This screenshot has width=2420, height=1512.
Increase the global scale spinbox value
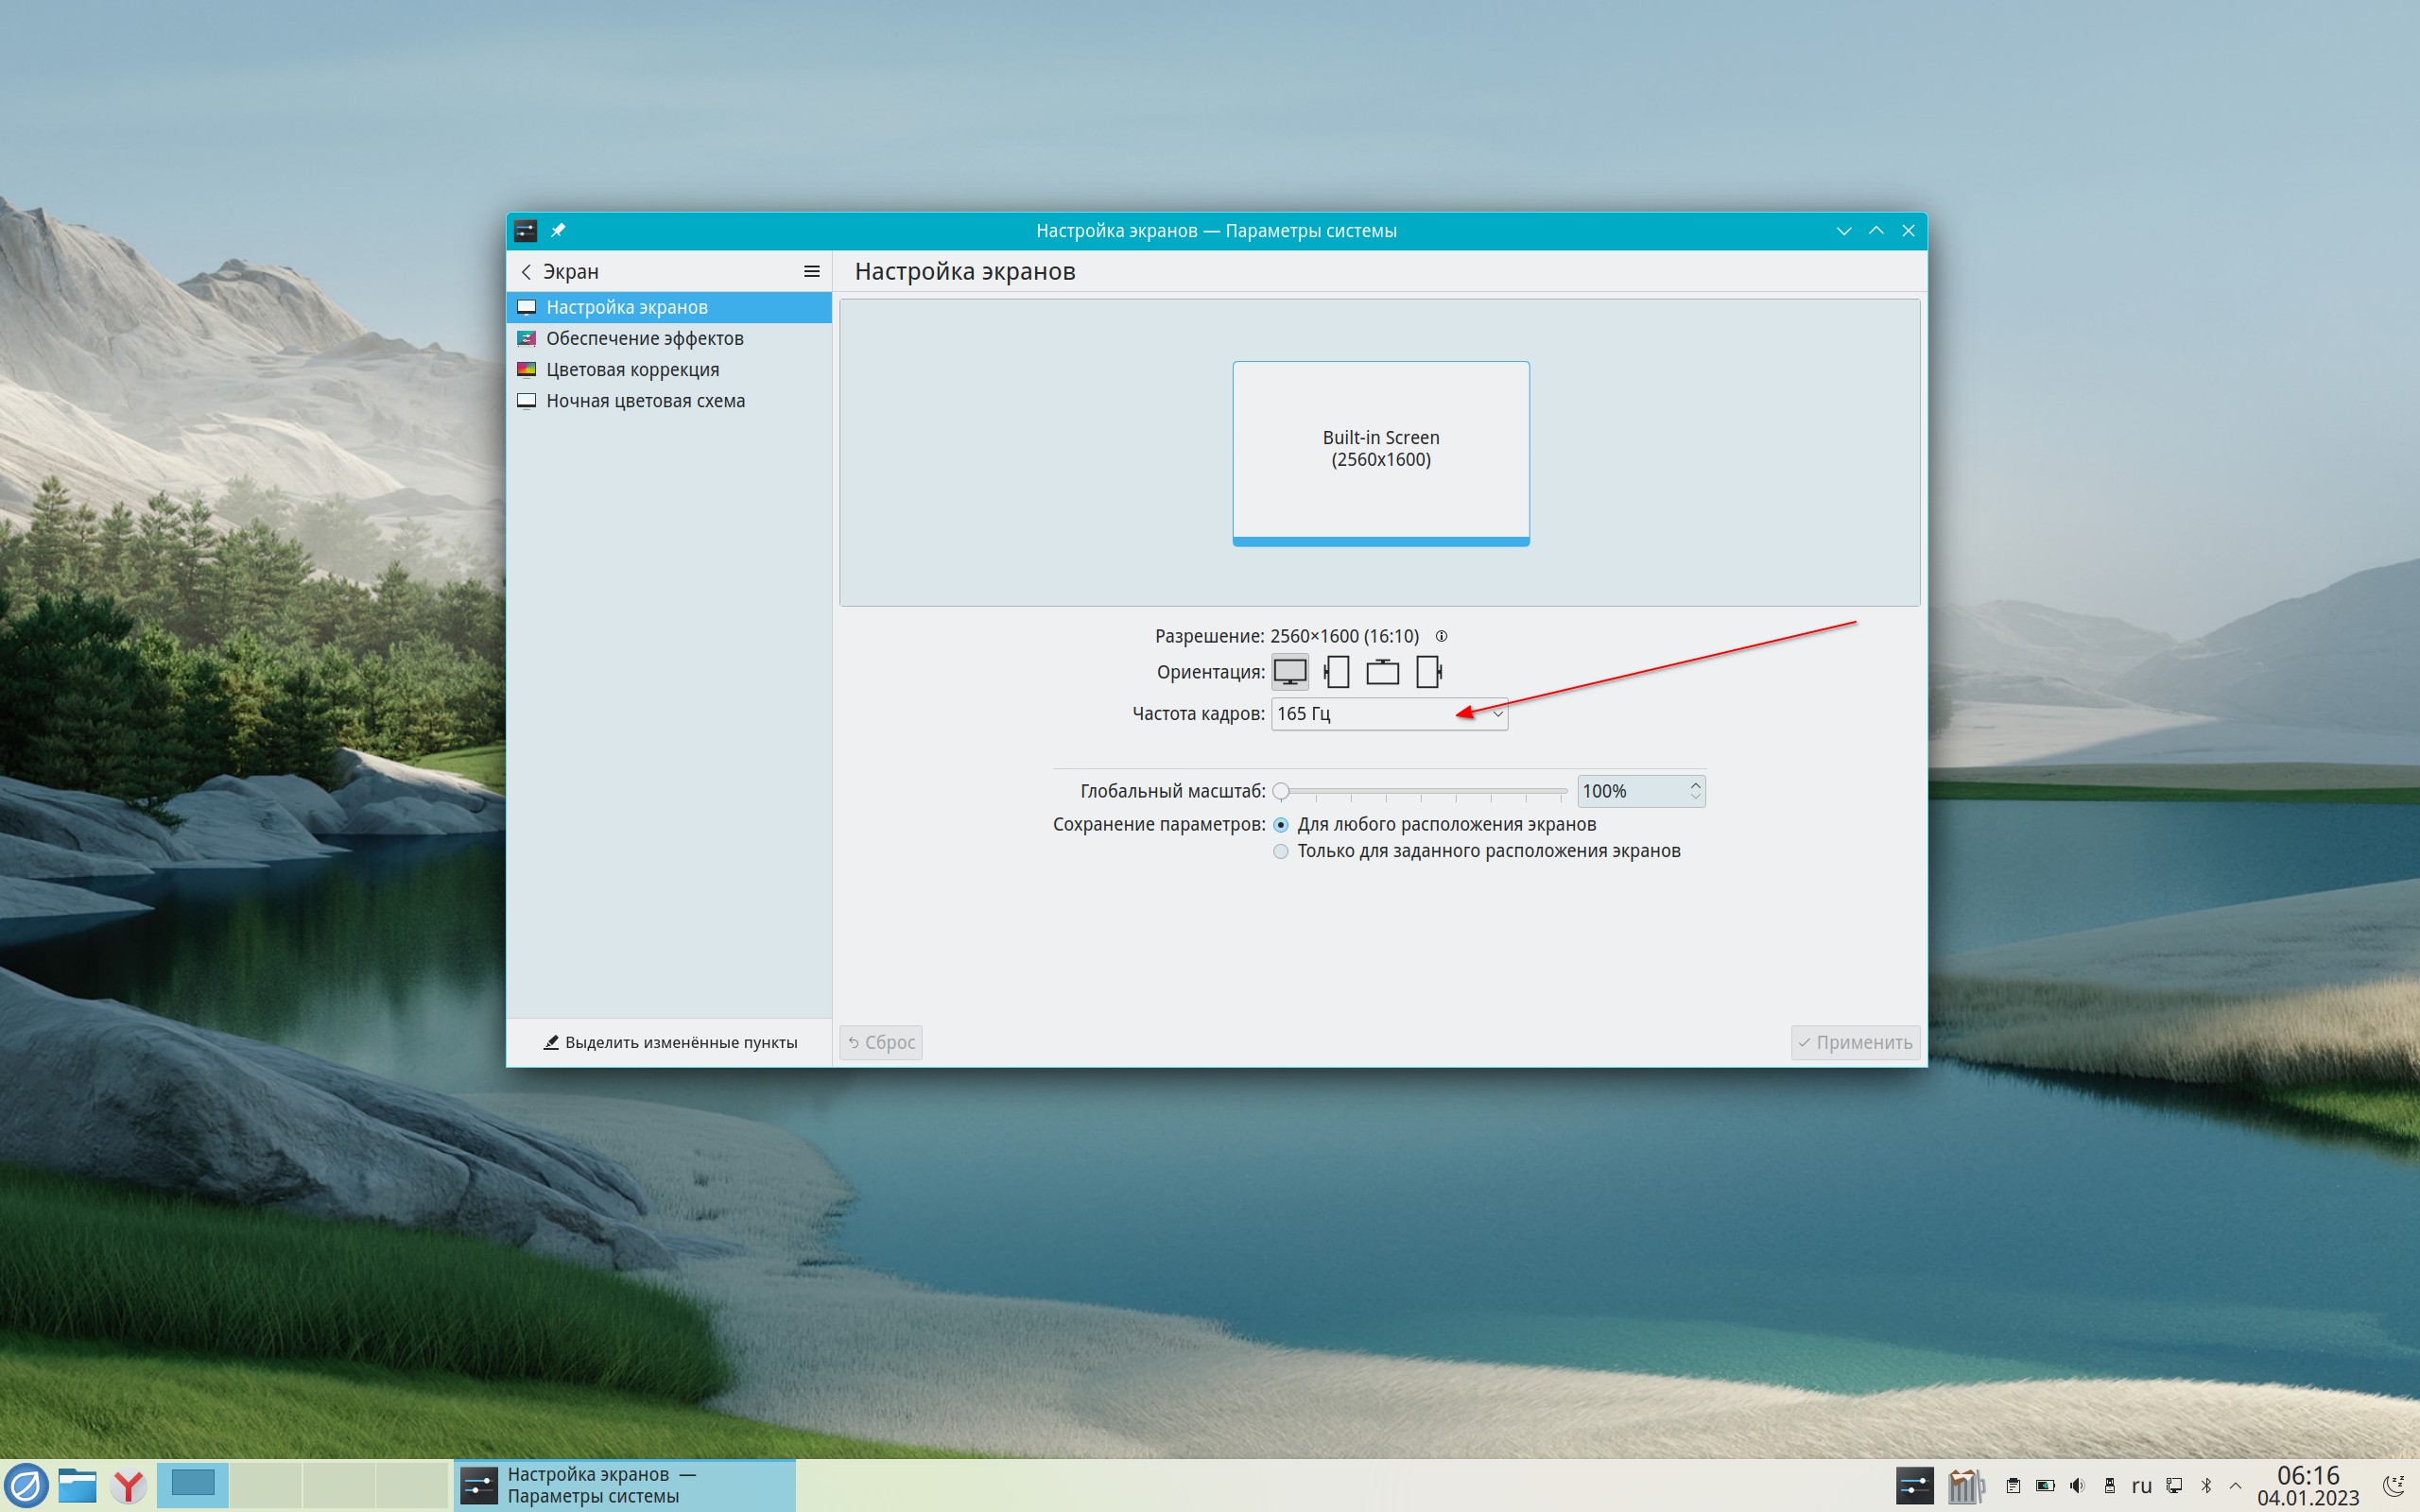[x=1695, y=785]
